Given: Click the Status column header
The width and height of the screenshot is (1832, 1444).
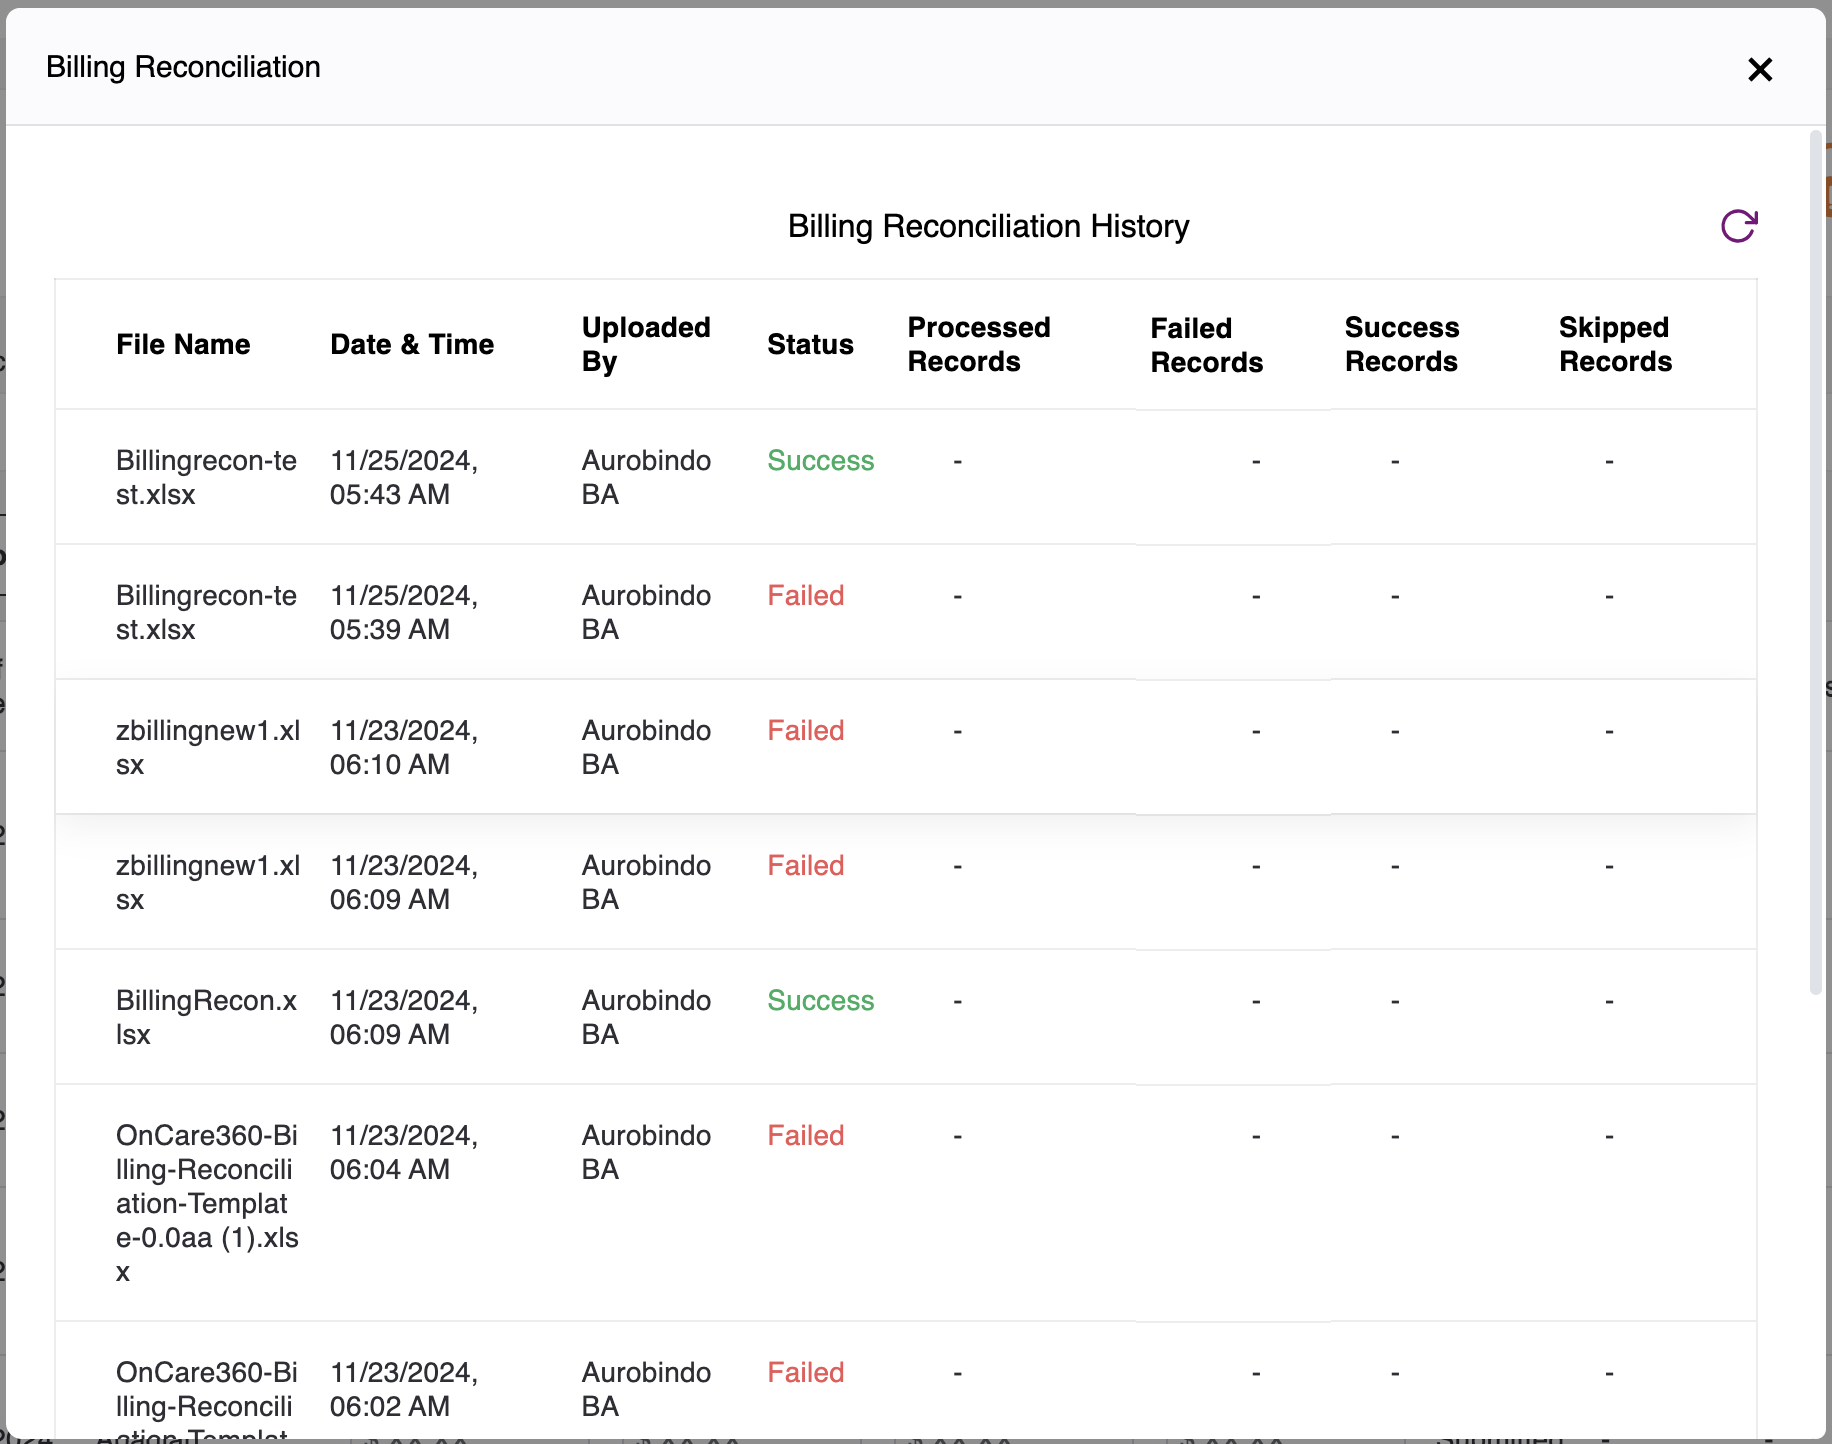Looking at the screenshot, I should tap(810, 344).
